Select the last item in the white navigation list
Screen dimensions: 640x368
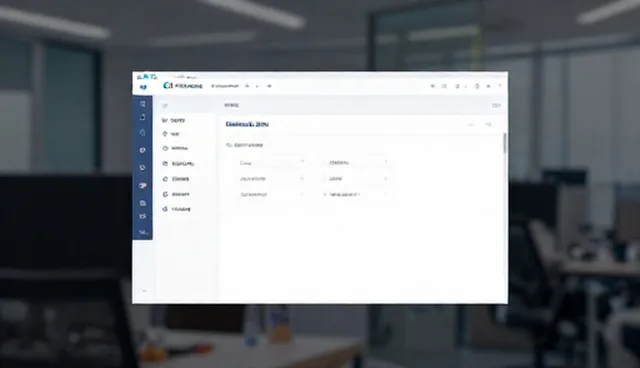point(176,209)
